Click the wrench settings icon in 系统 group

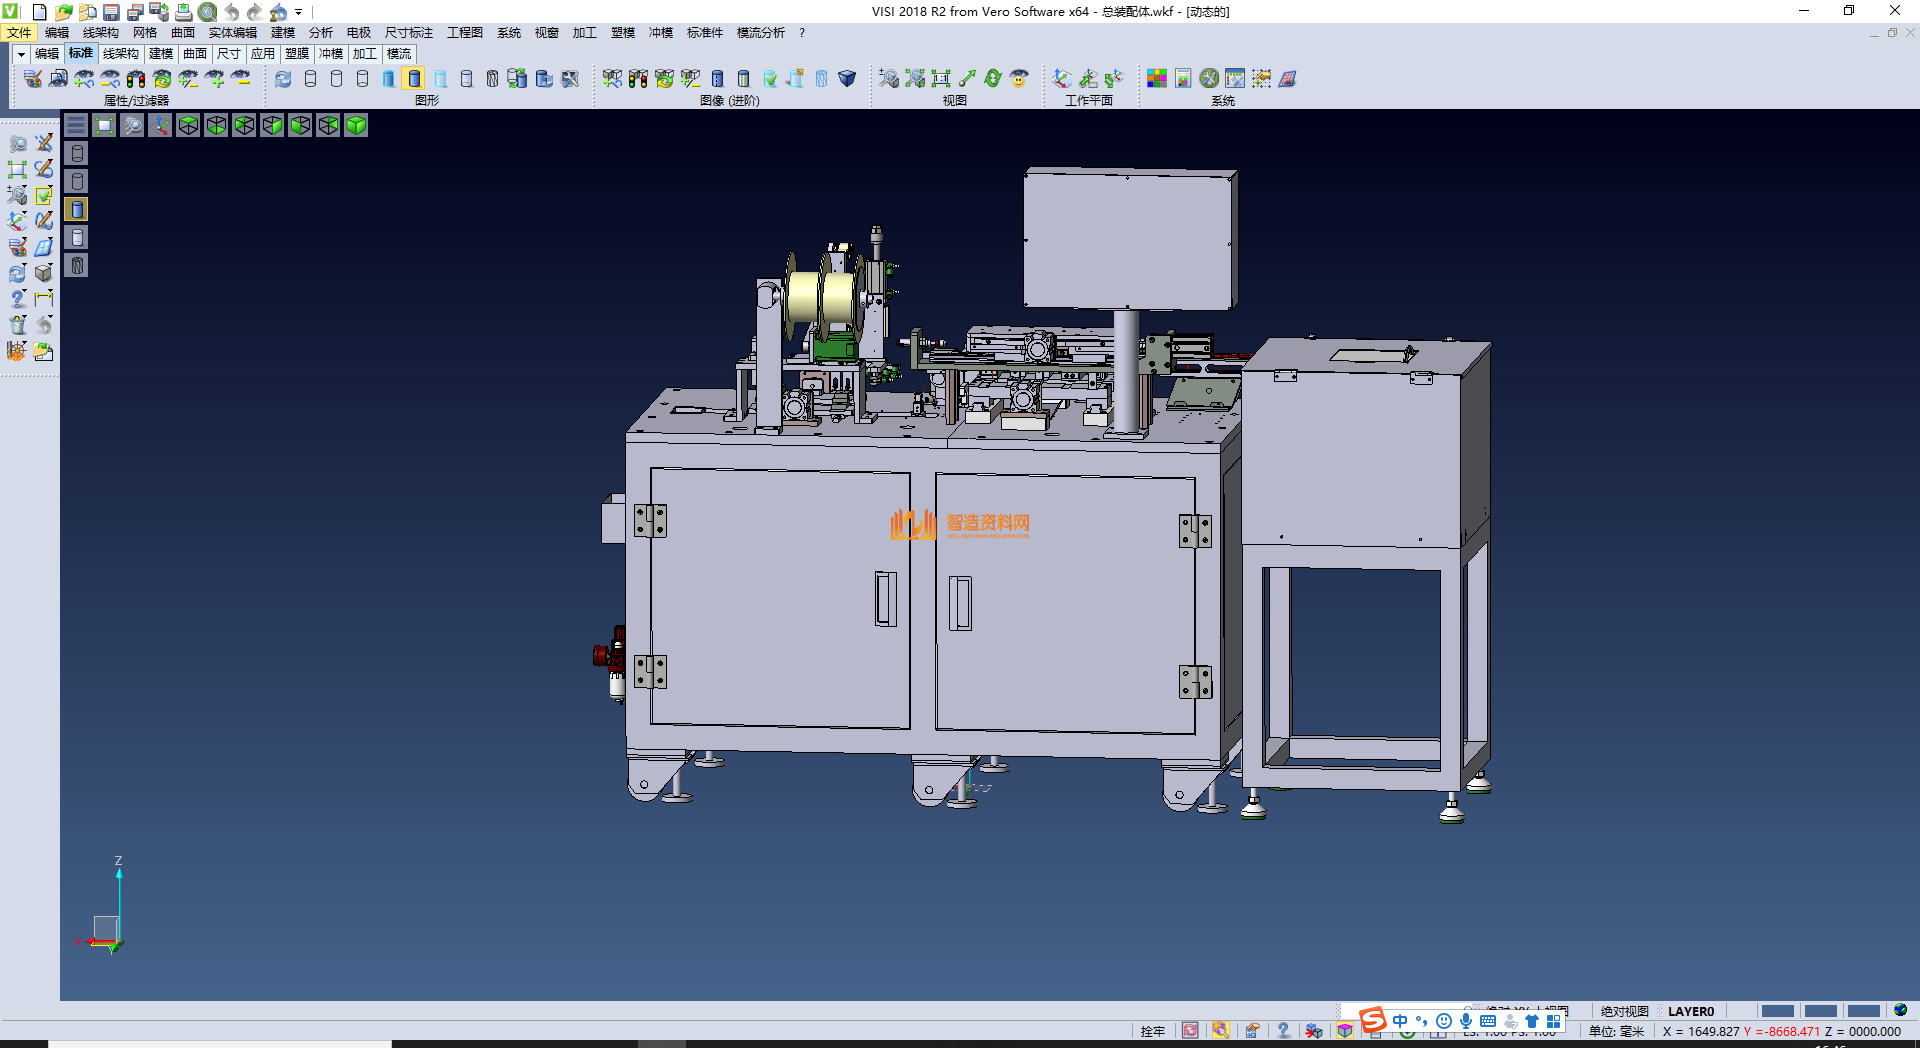[1209, 79]
